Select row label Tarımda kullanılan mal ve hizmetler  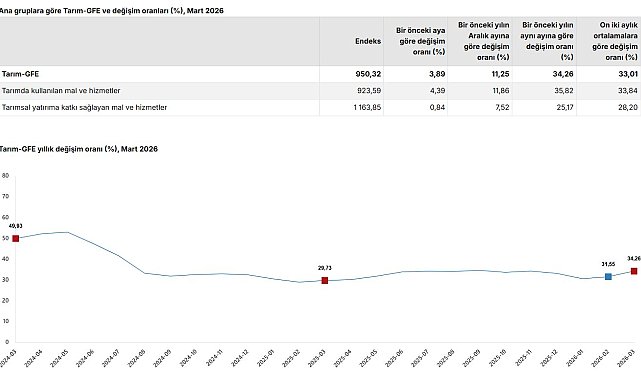pos(61,91)
